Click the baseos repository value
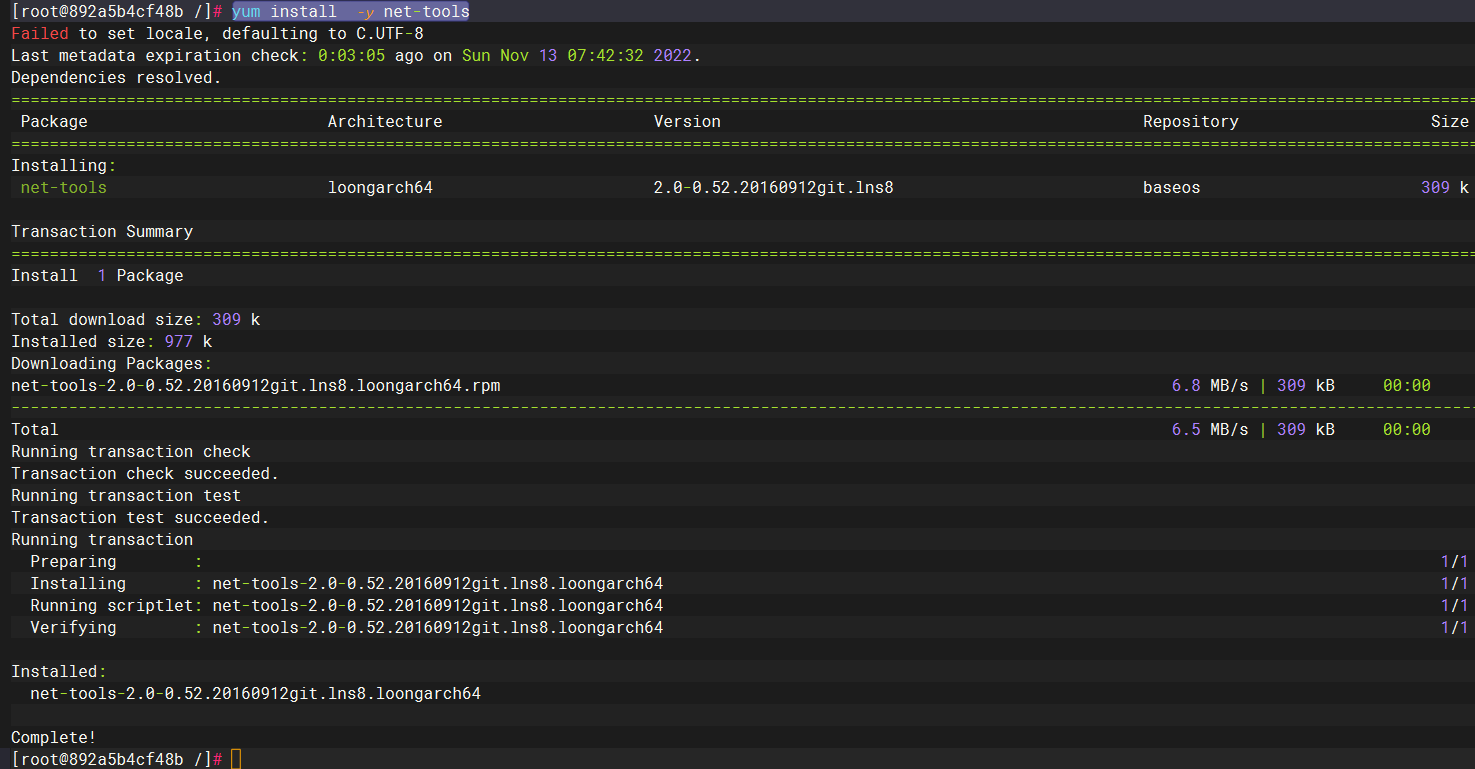1475x769 pixels. (x=1172, y=187)
